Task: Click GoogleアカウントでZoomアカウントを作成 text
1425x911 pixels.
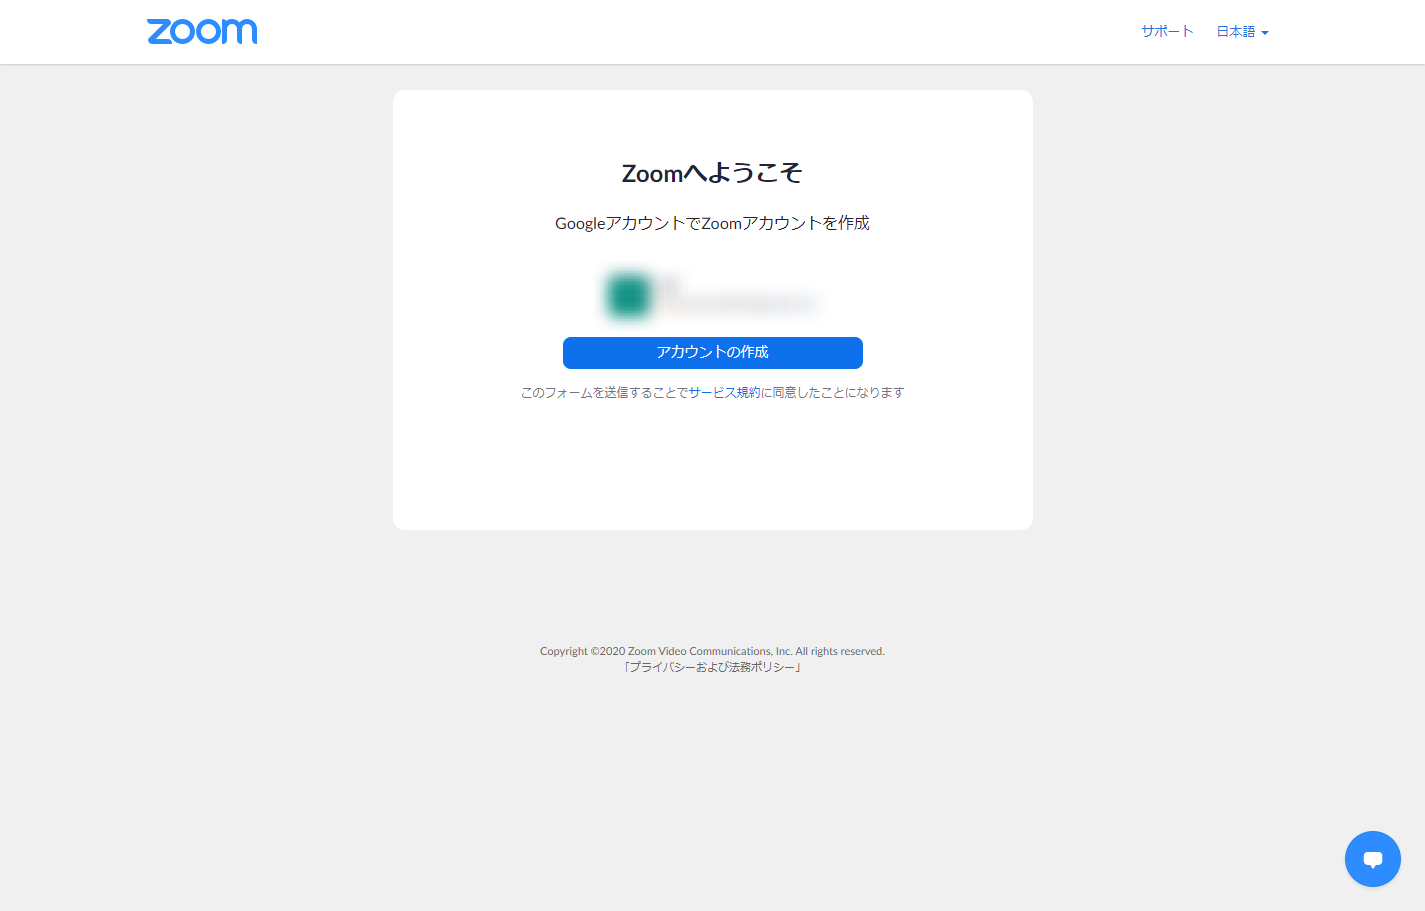Action: (712, 223)
